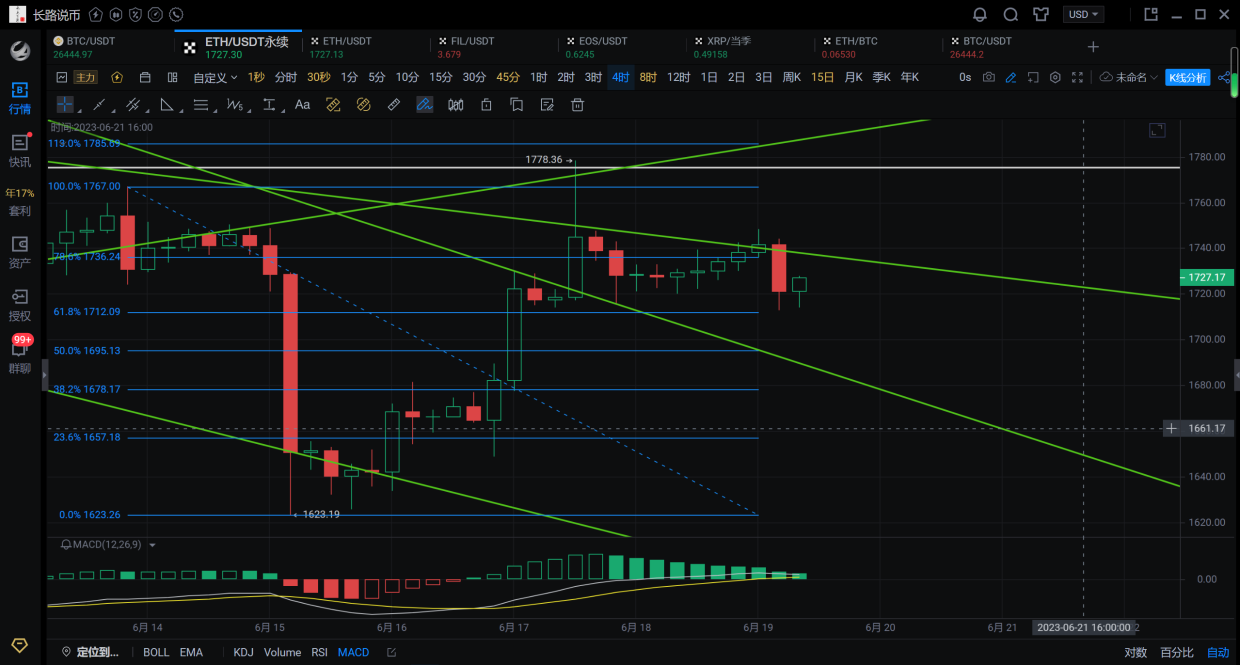
Task: Expand the USD currency selector
Action: pos(1084,14)
